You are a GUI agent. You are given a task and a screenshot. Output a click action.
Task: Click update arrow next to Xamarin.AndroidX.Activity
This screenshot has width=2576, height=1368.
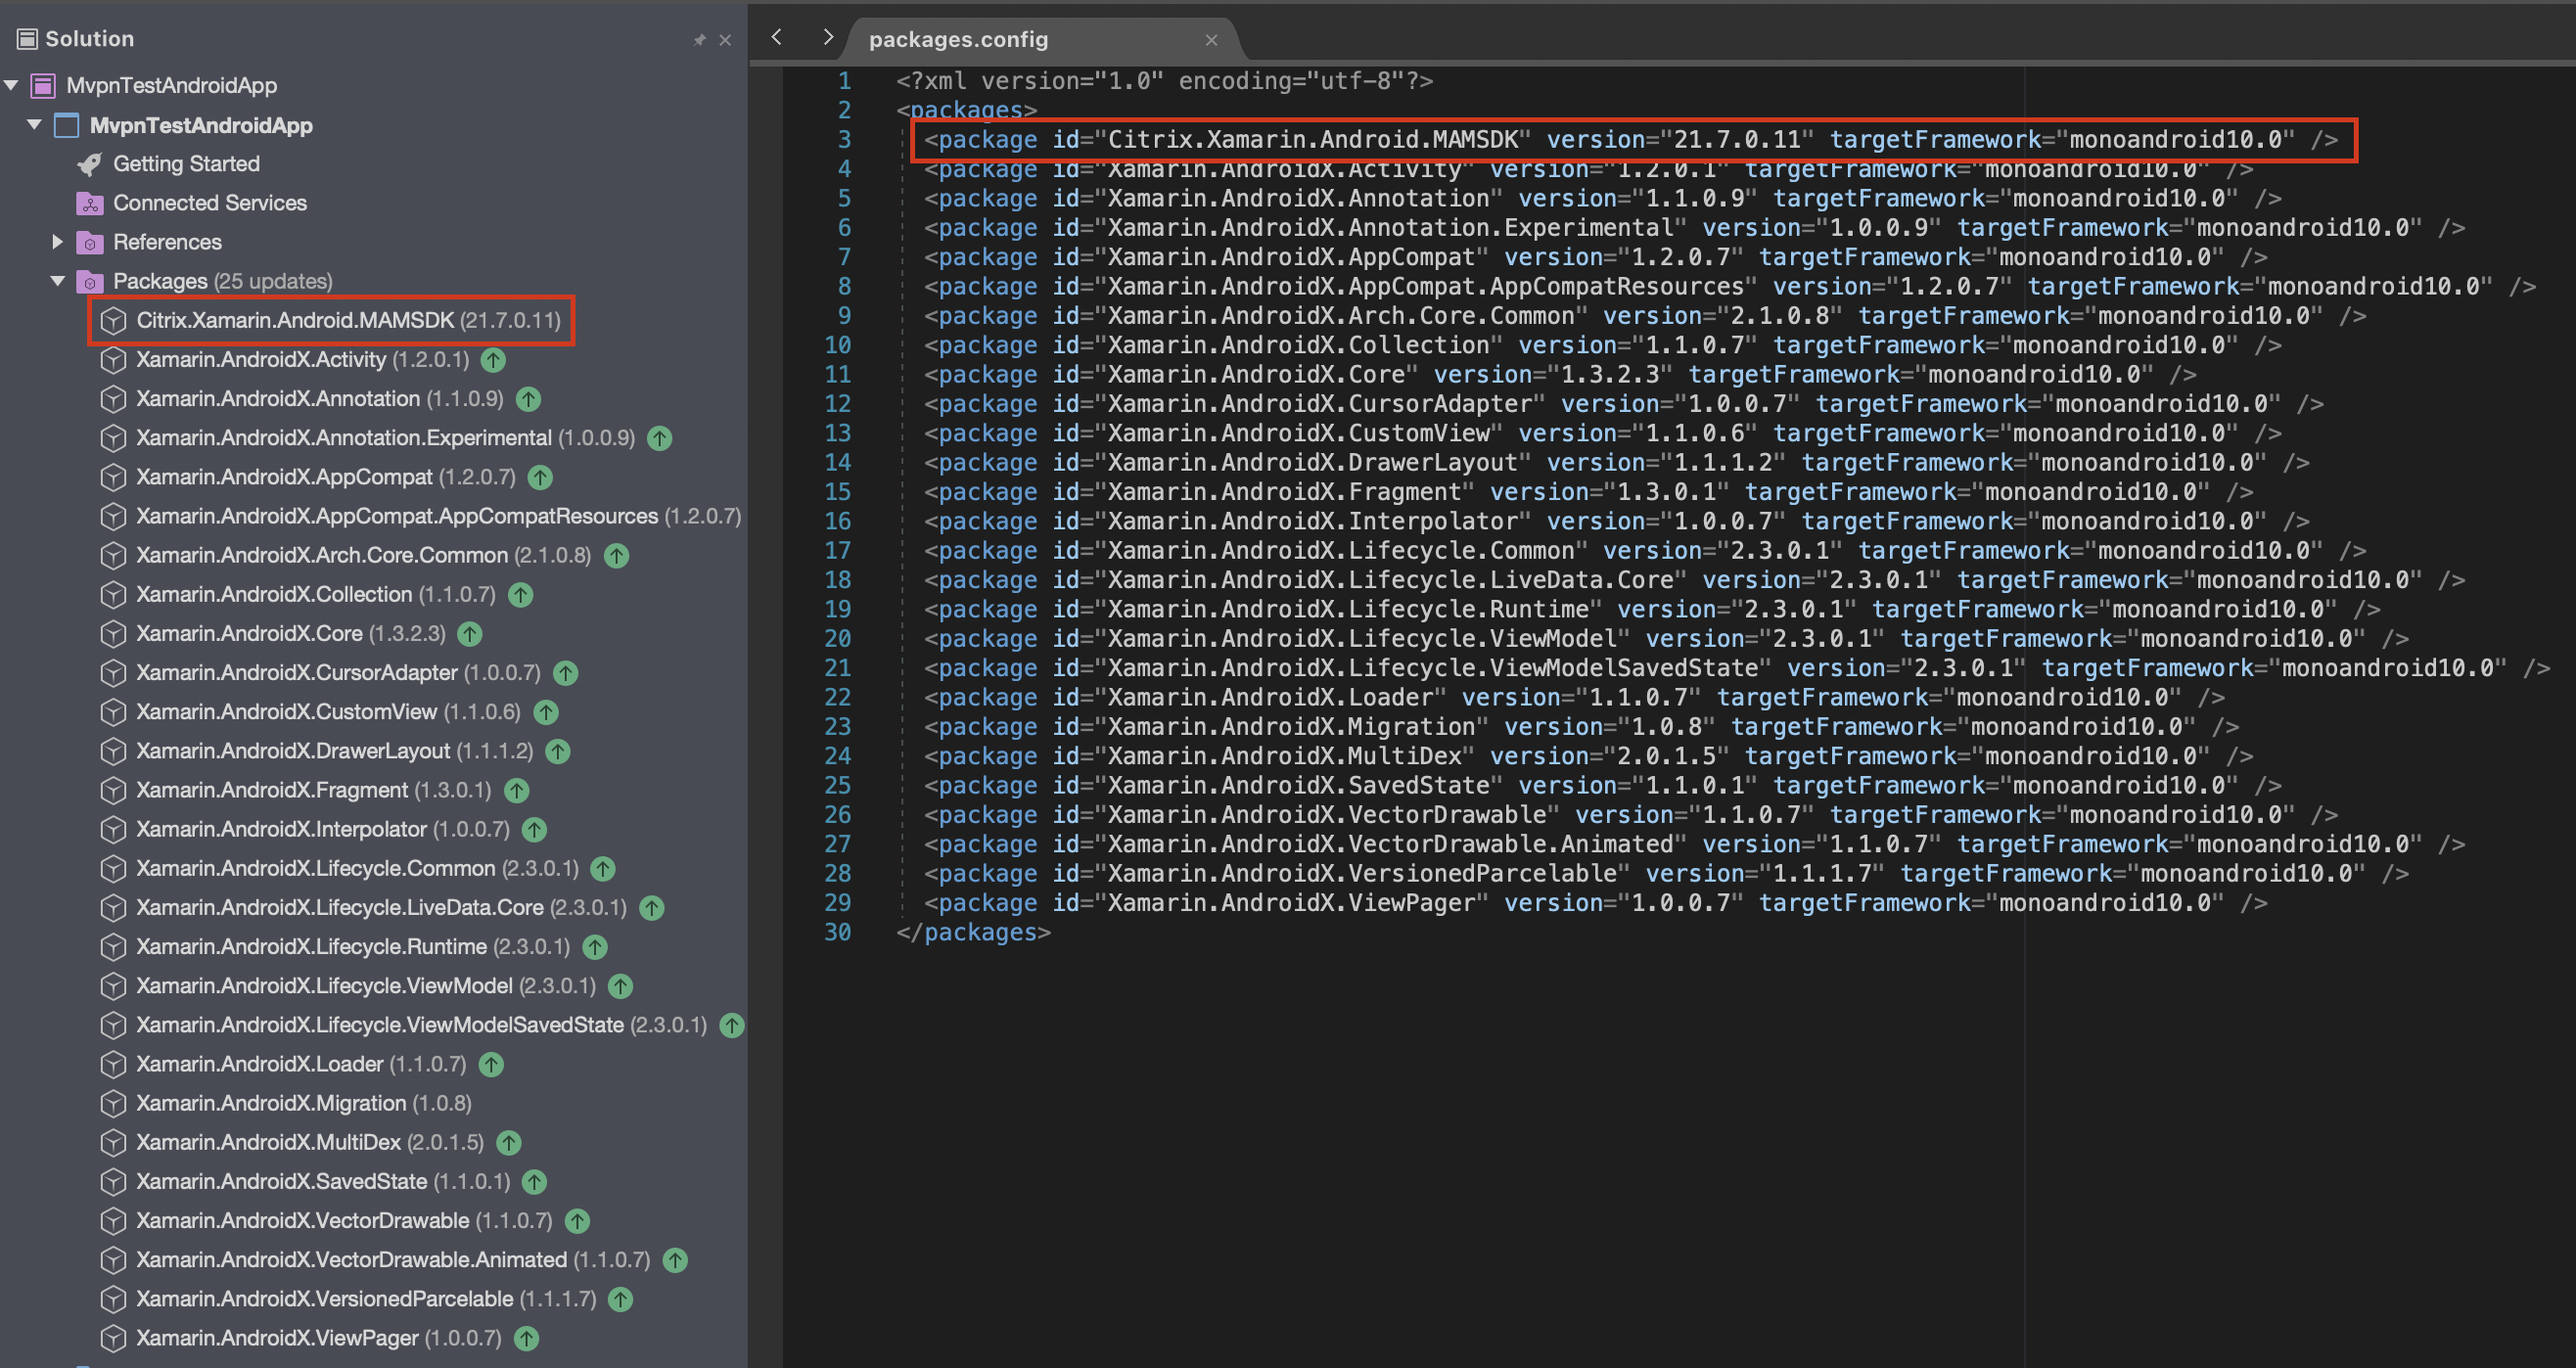[493, 360]
